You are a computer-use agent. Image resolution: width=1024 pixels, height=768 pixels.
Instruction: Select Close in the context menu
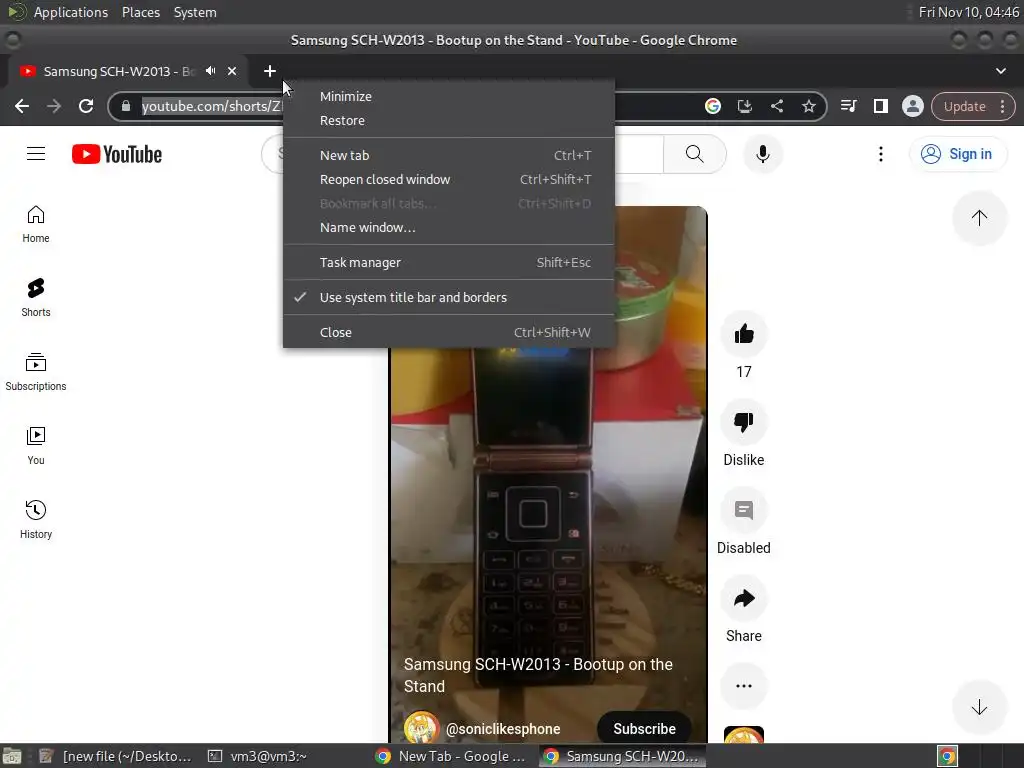tap(449, 332)
